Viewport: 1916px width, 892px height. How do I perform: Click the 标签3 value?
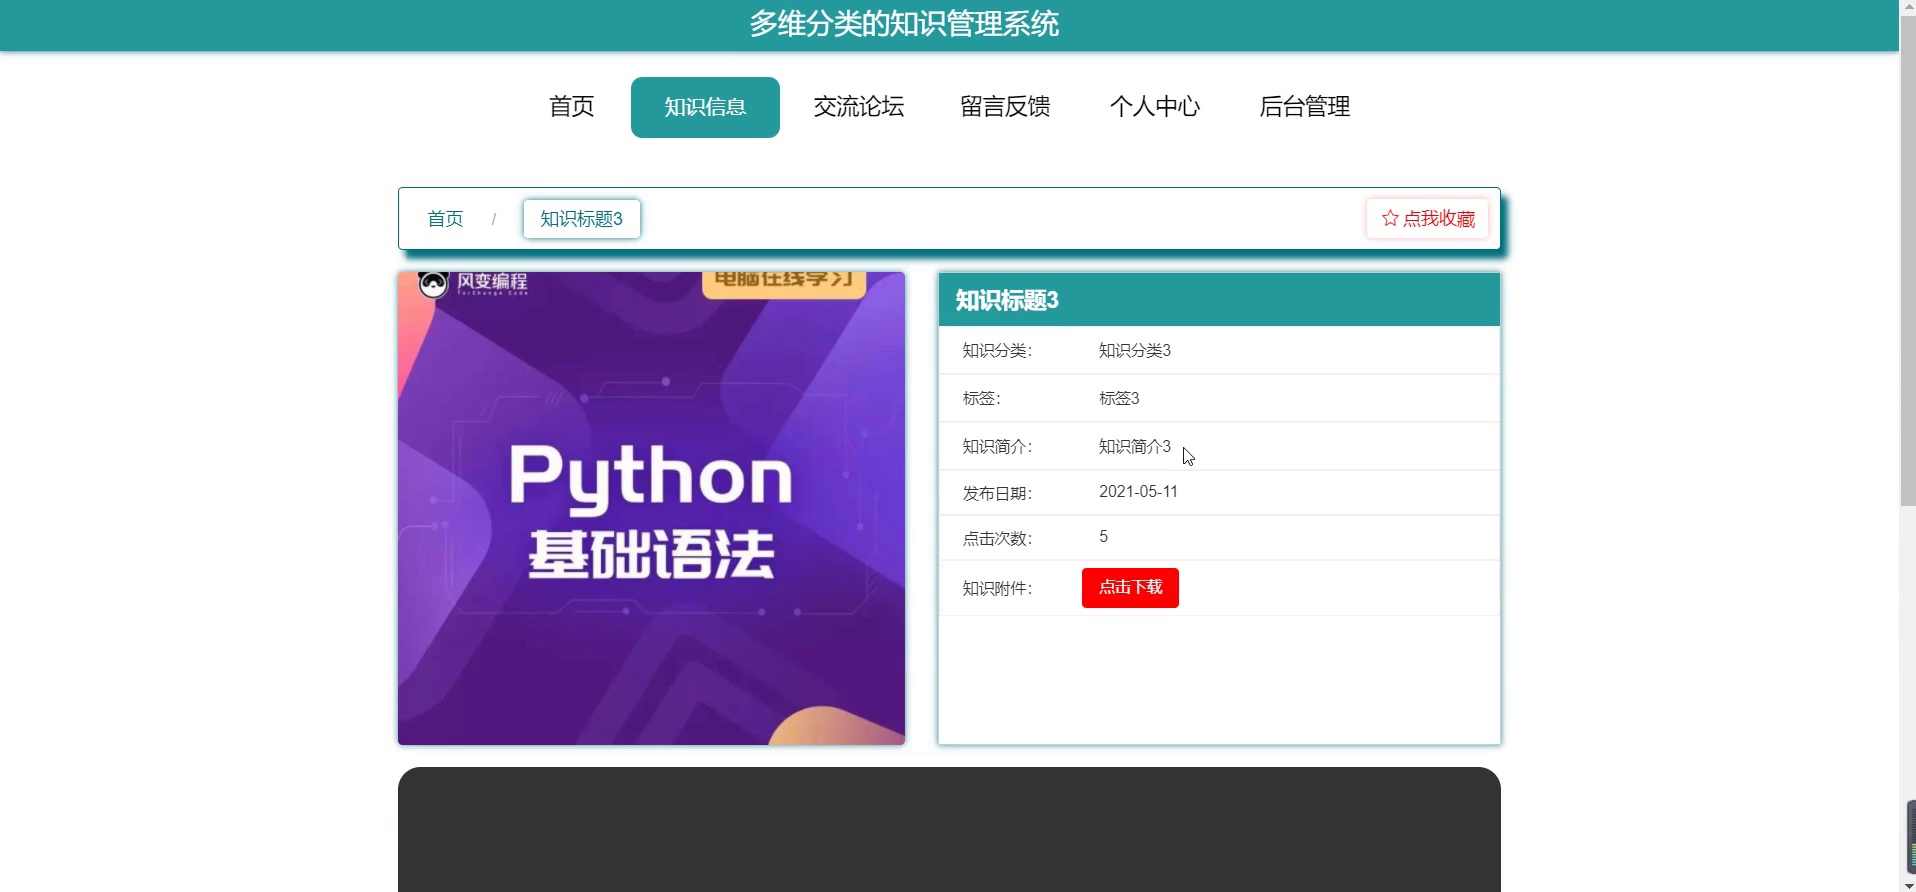pos(1119,399)
